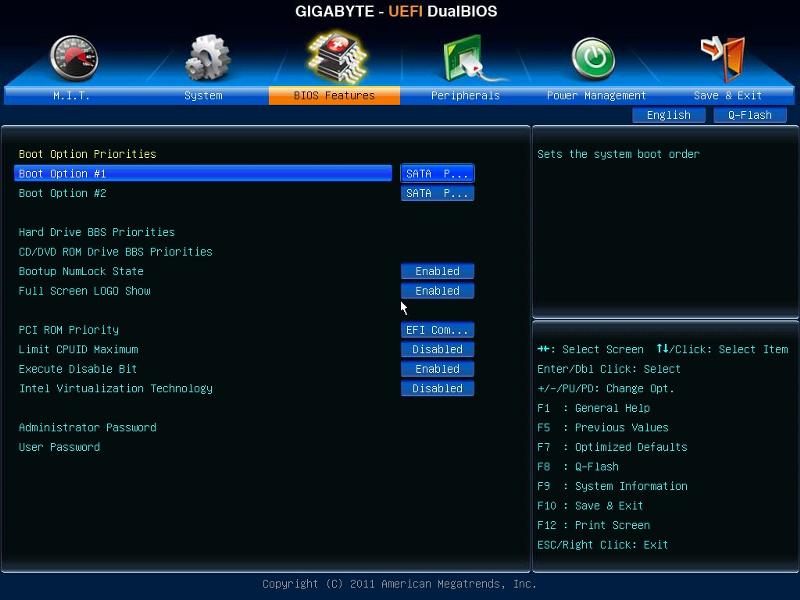
Task: Click the F1 General Help line
Action: point(593,408)
